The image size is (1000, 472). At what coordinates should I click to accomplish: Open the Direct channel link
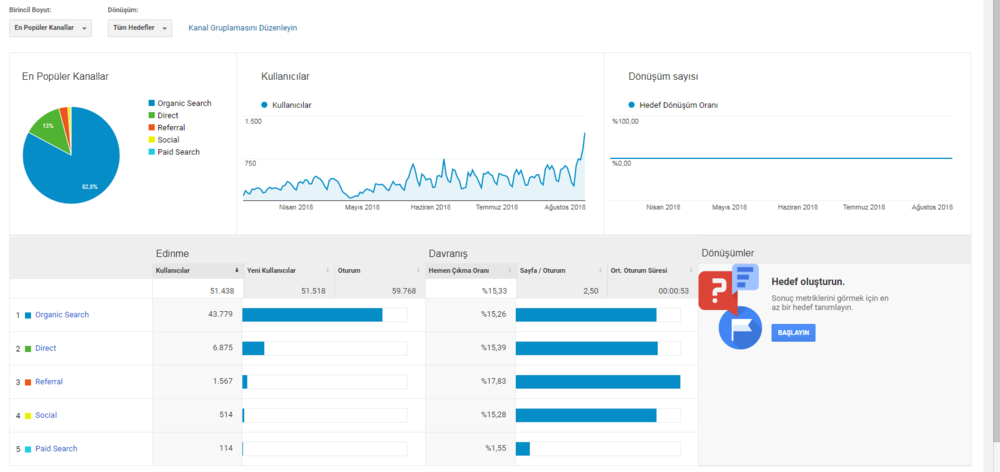pos(45,348)
